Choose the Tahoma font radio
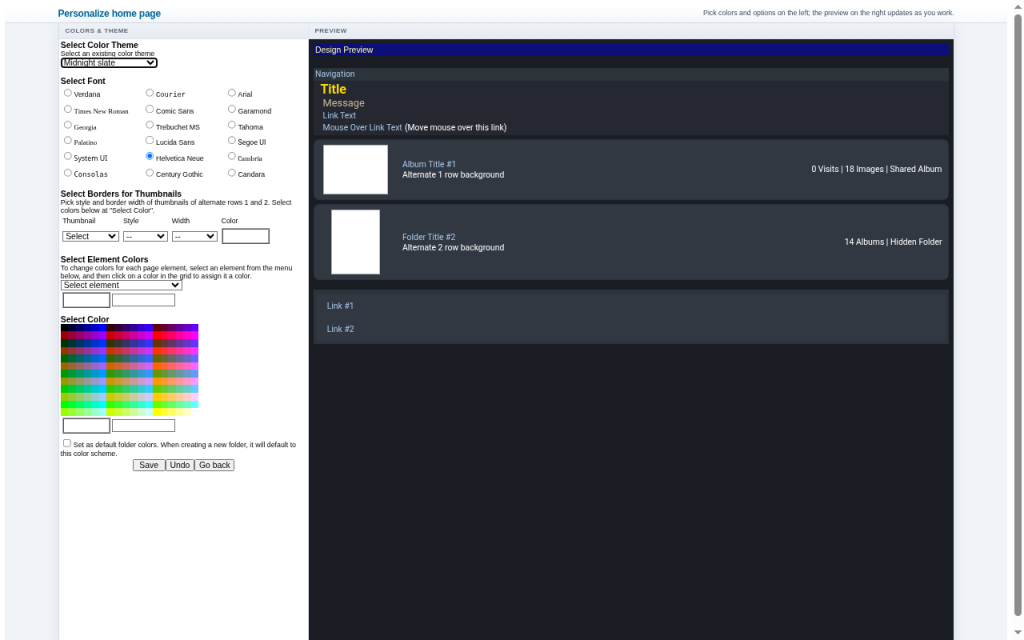 click(232, 125)
